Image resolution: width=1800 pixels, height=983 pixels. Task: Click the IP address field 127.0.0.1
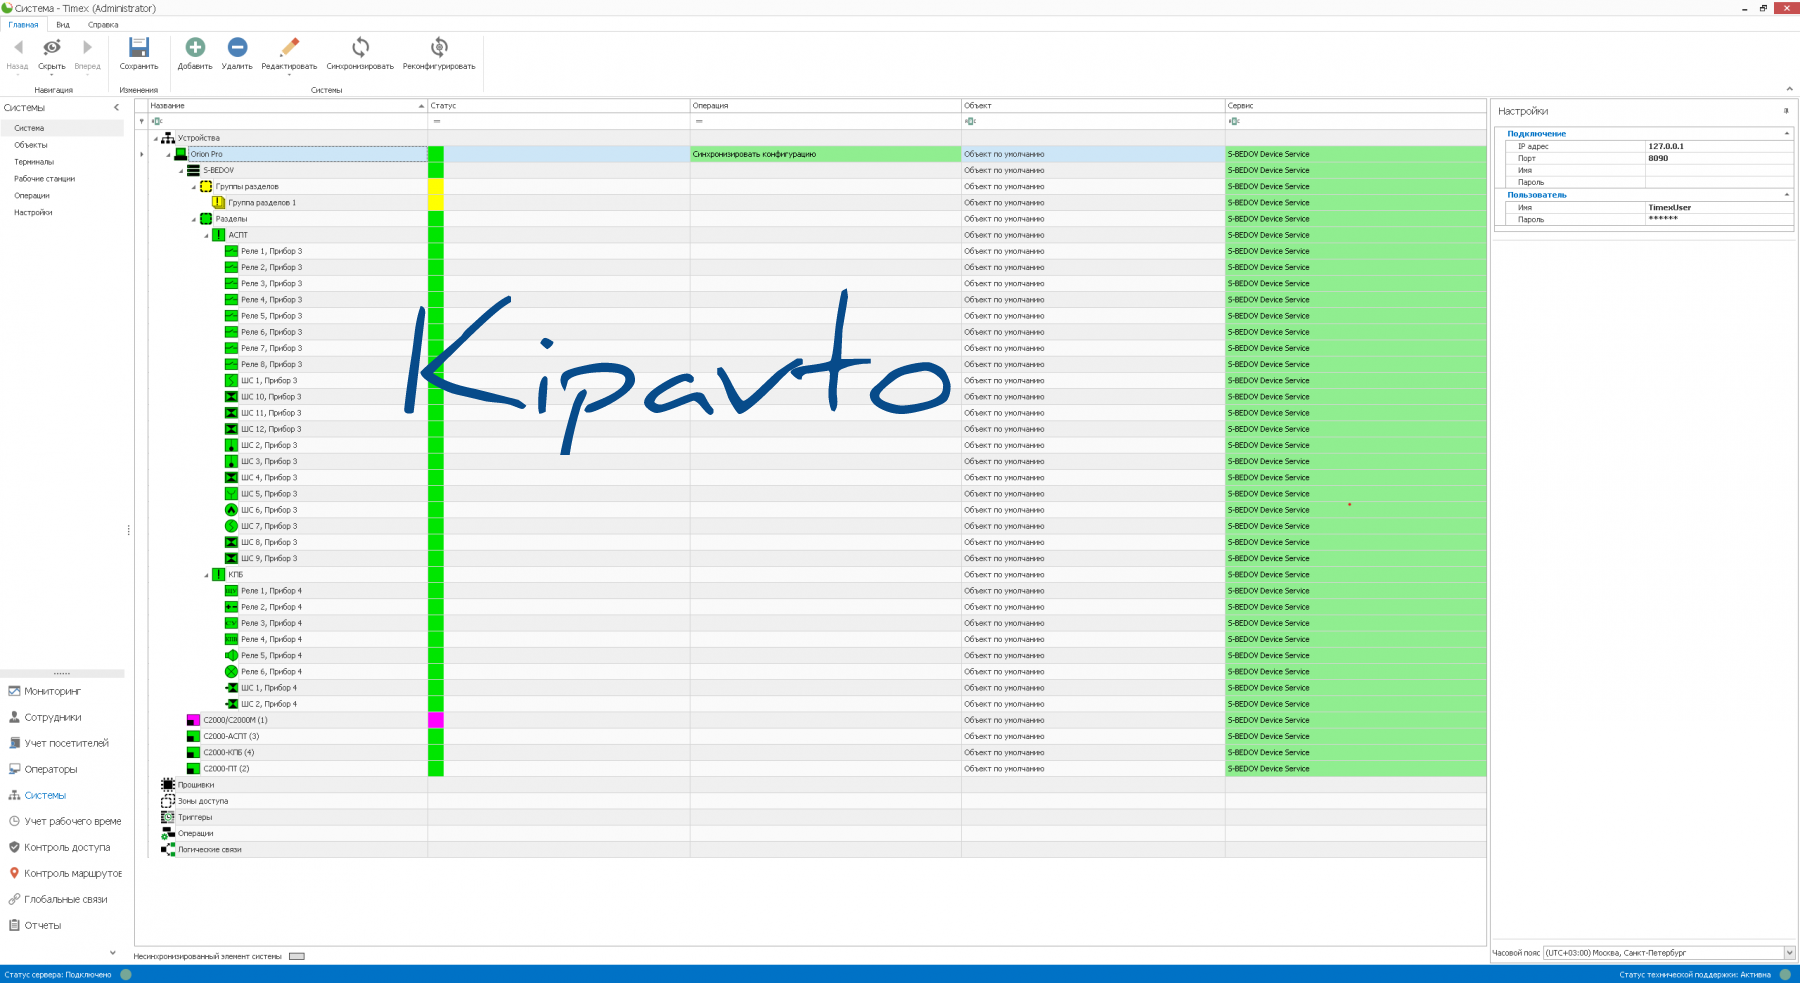coord(1716,146)
